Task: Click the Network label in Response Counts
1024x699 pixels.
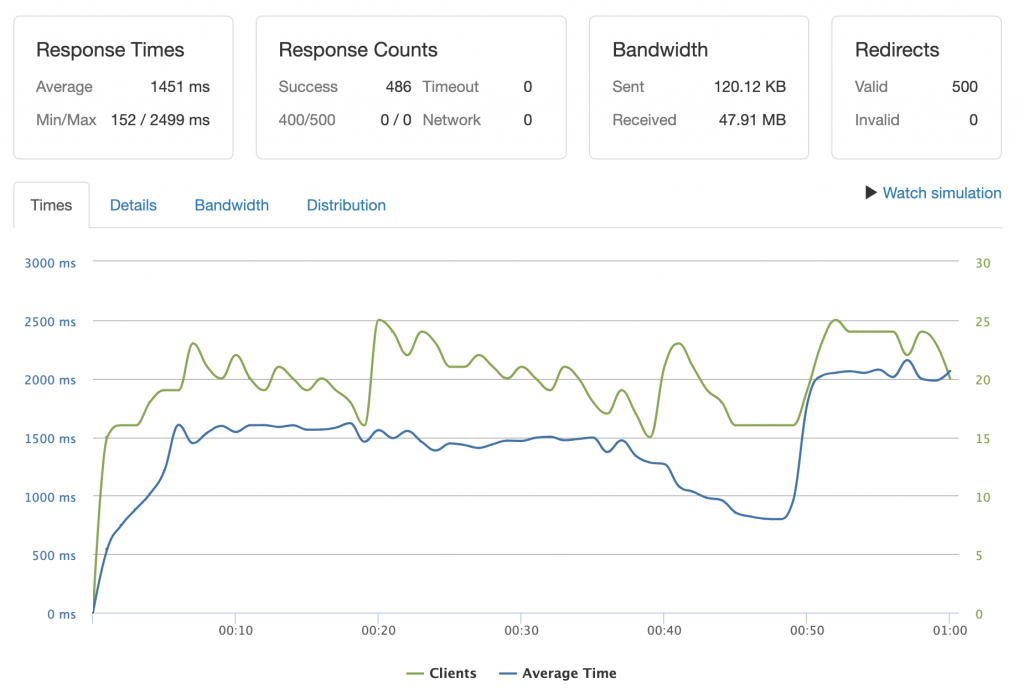Action: (x=452, y=120)
